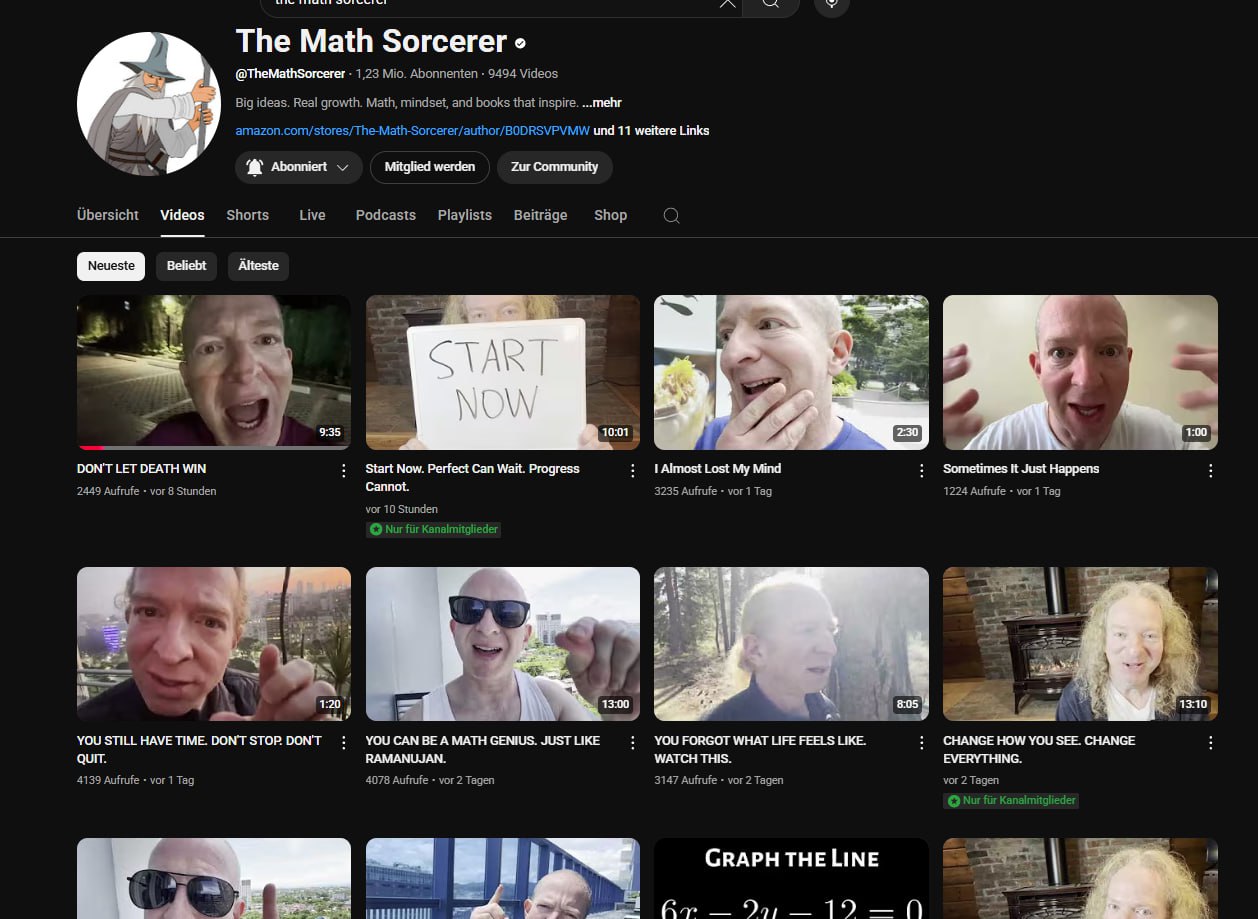Click the Mitglied werden button

click(430, 167)
